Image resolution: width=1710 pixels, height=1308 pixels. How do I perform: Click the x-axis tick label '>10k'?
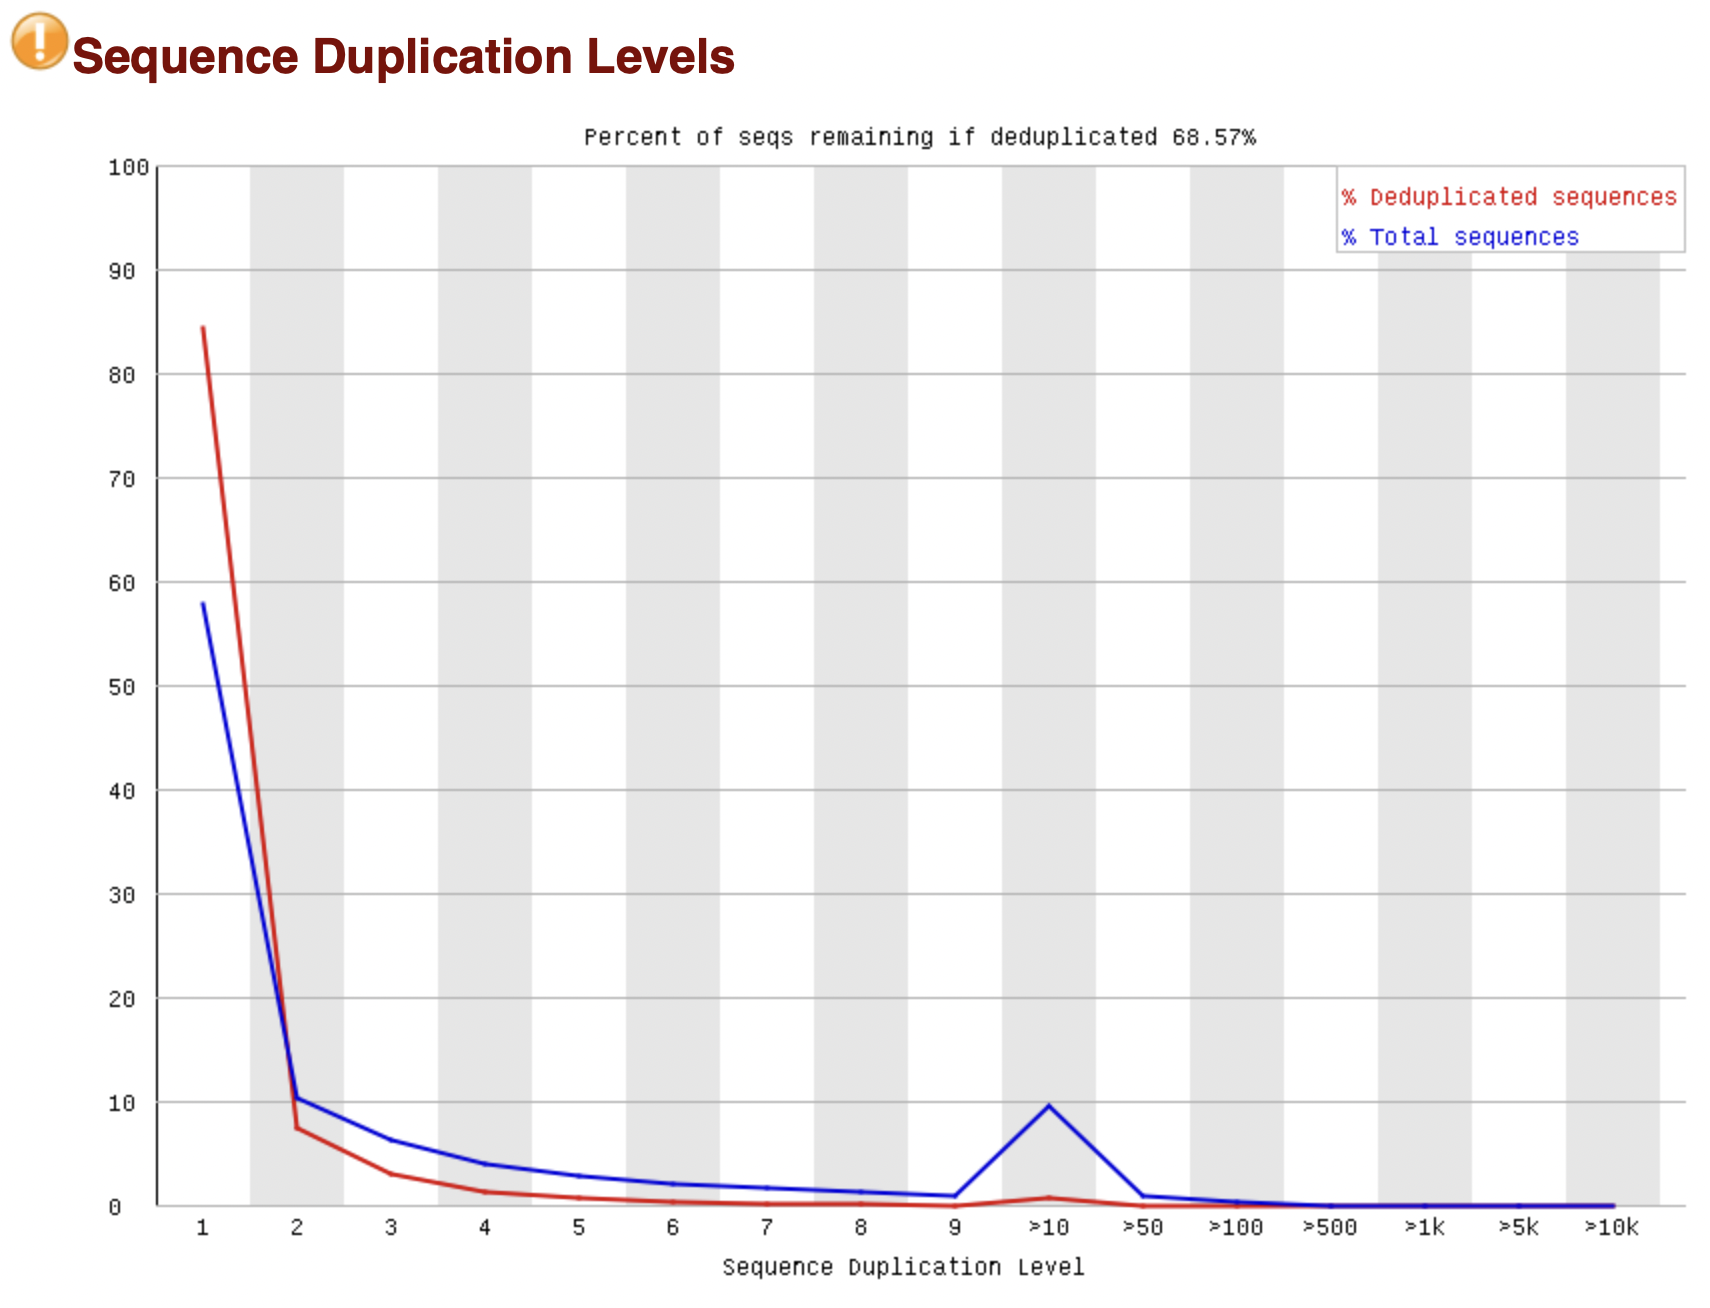point(1612,1227)
